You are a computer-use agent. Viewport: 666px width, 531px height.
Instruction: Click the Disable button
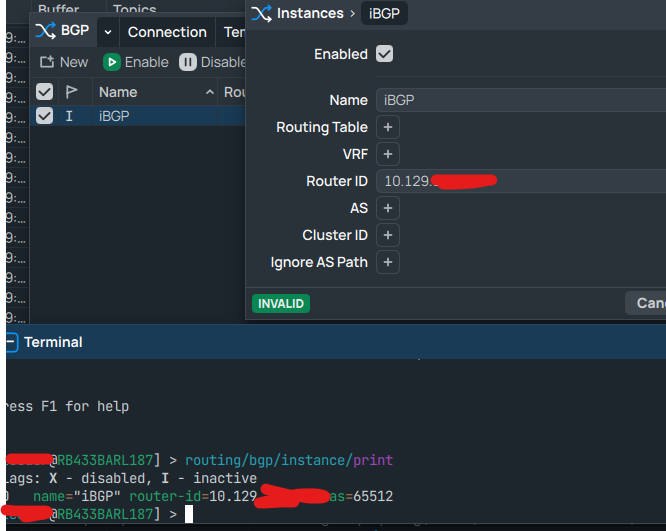click(x=212, y=62)
